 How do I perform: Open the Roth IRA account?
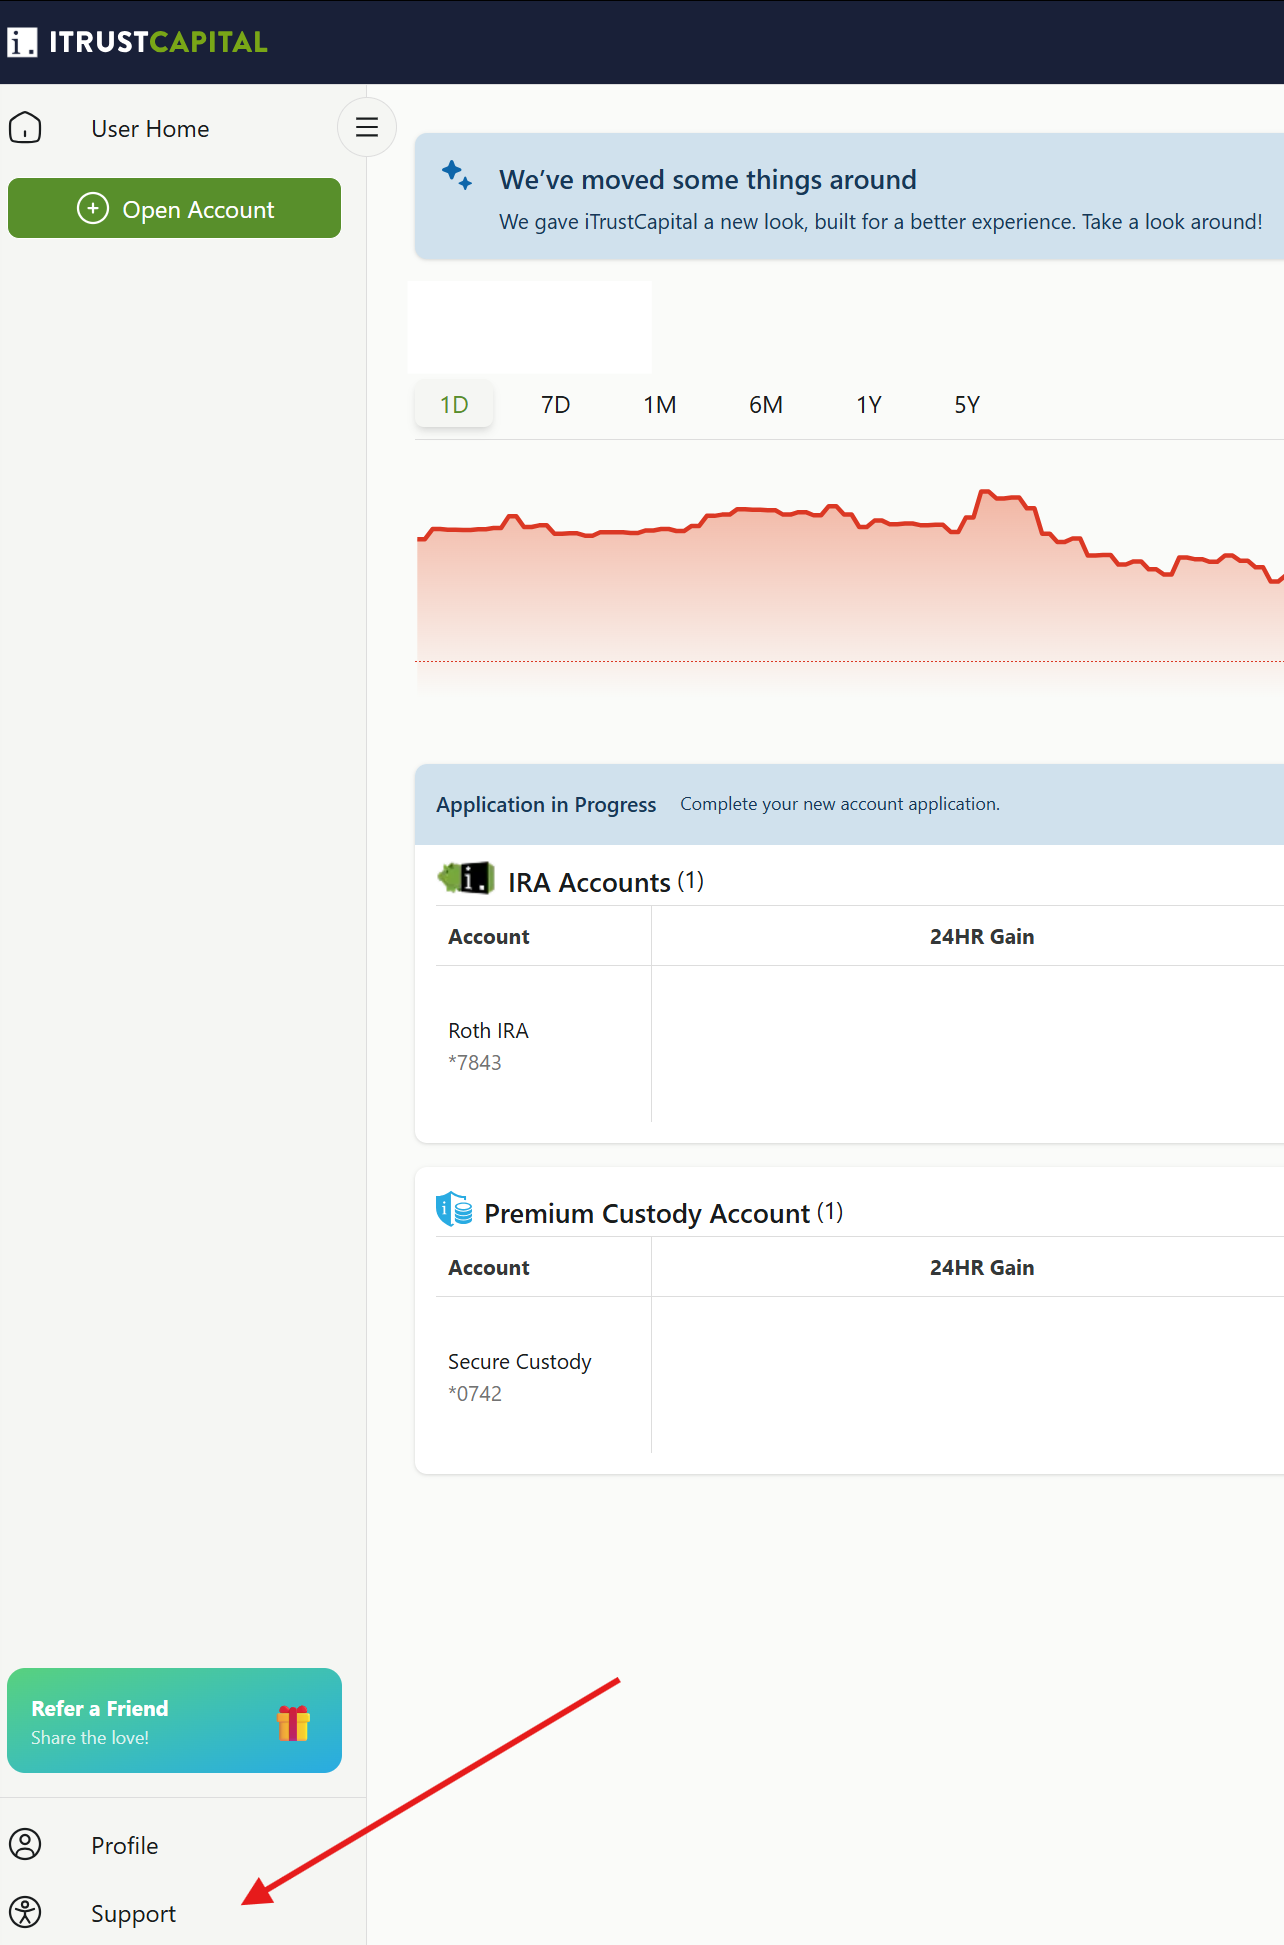pos(488,1031)
